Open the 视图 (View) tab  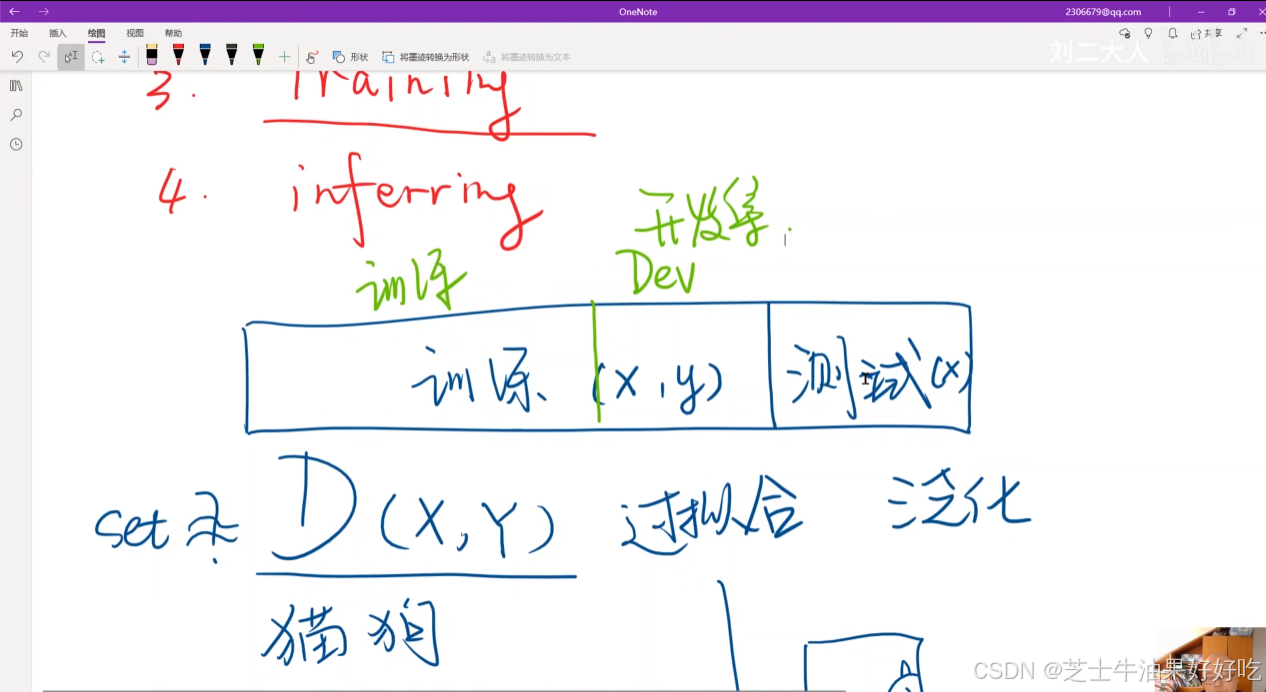[134, 32]
